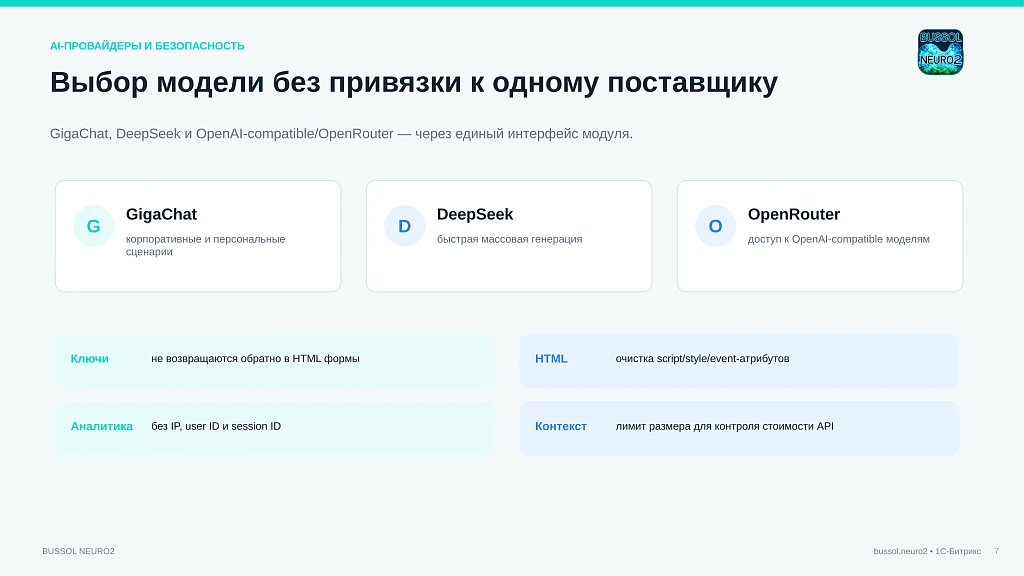Click the 'Контекст' label

tap(561, 426)
